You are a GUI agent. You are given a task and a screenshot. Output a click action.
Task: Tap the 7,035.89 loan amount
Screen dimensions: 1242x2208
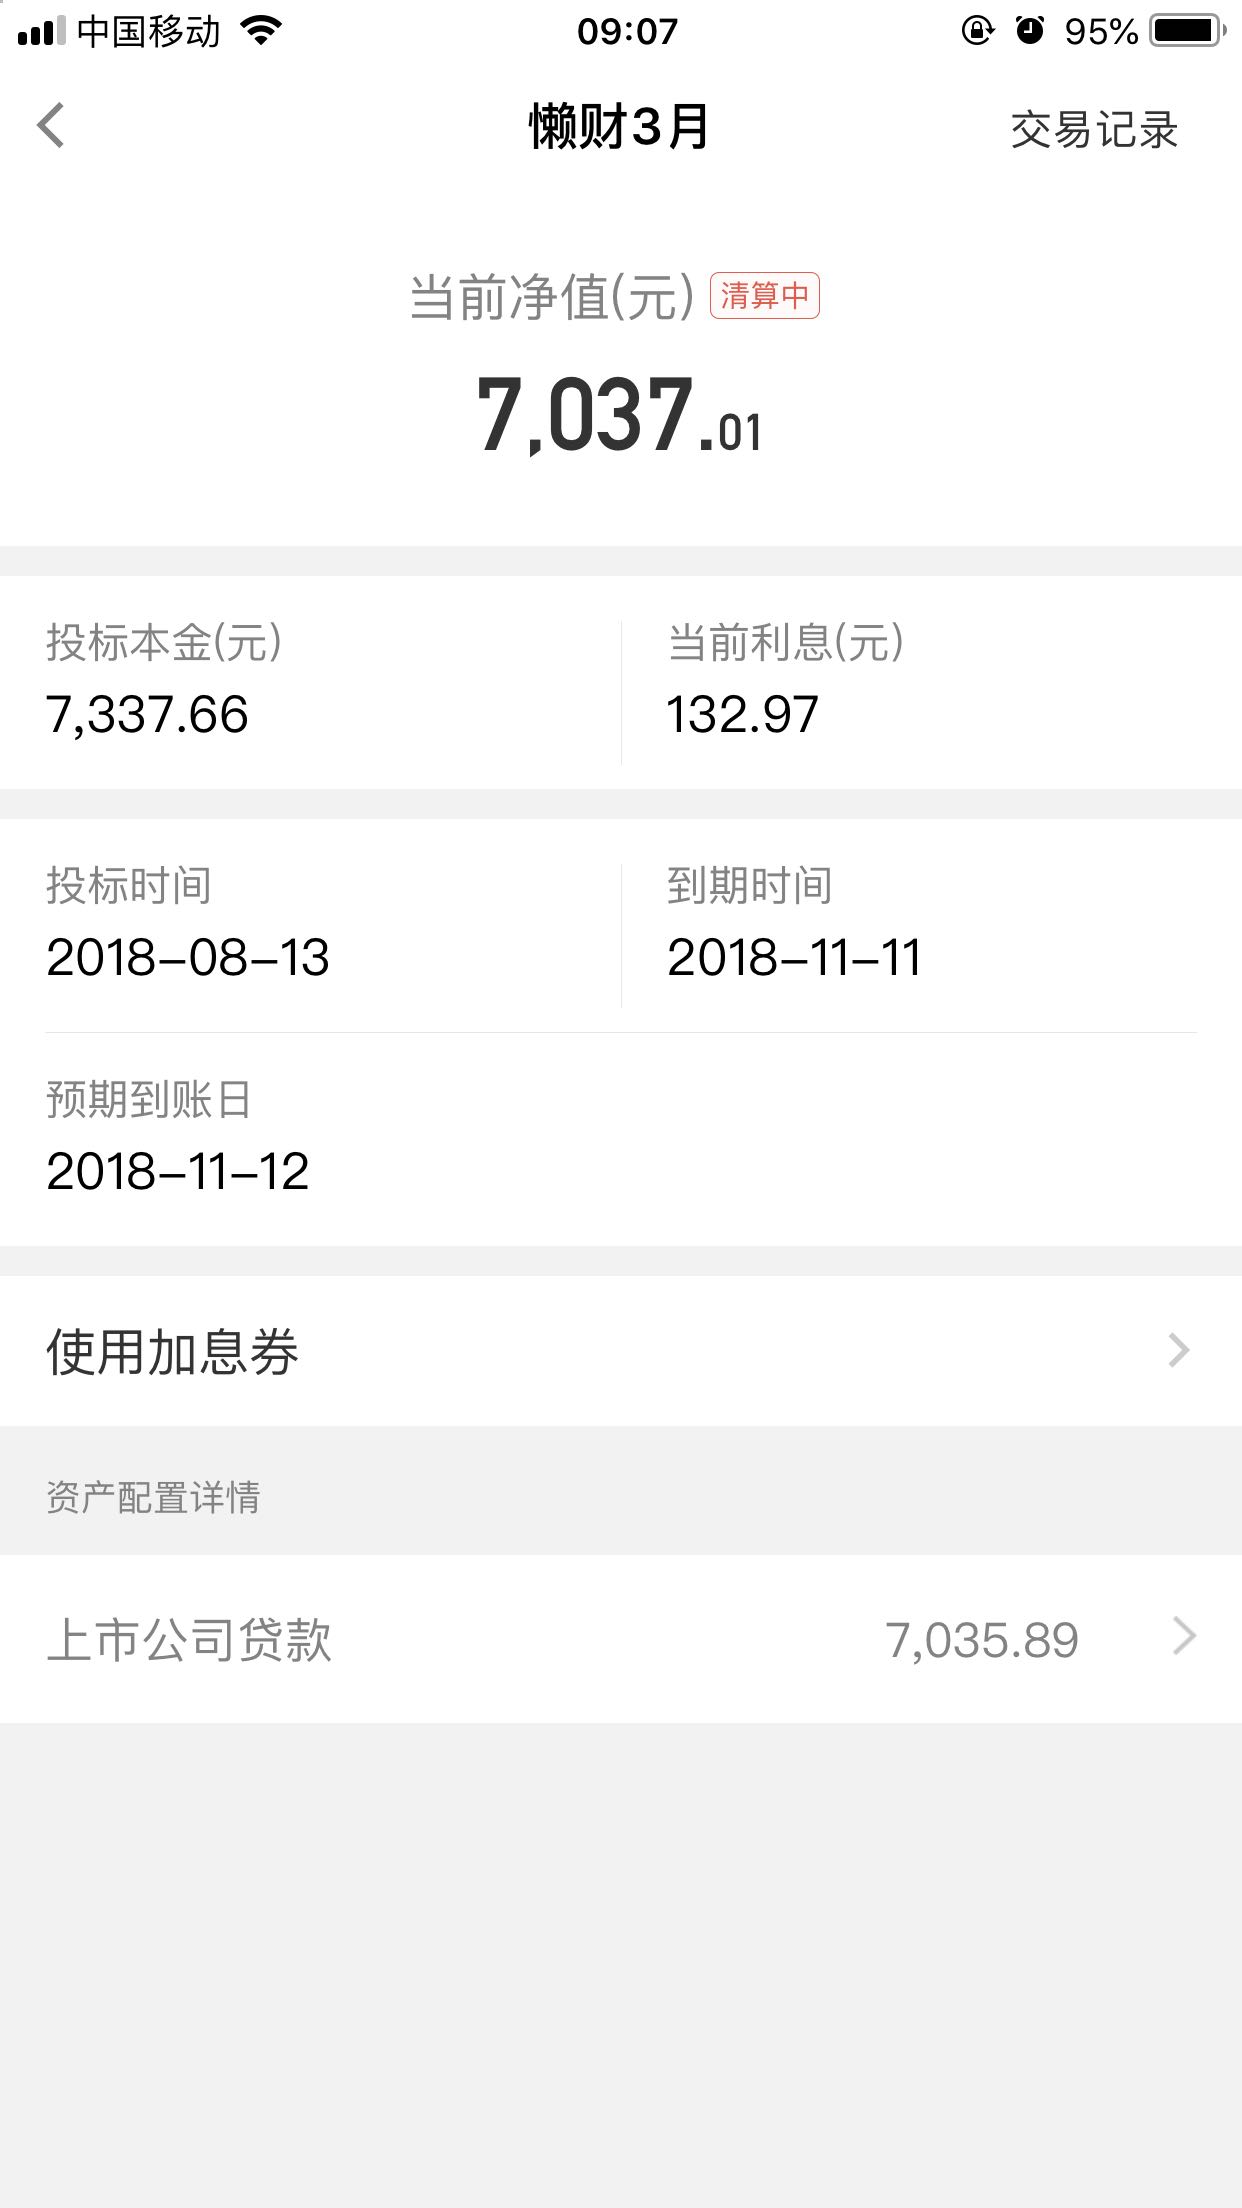[982, 1640]
